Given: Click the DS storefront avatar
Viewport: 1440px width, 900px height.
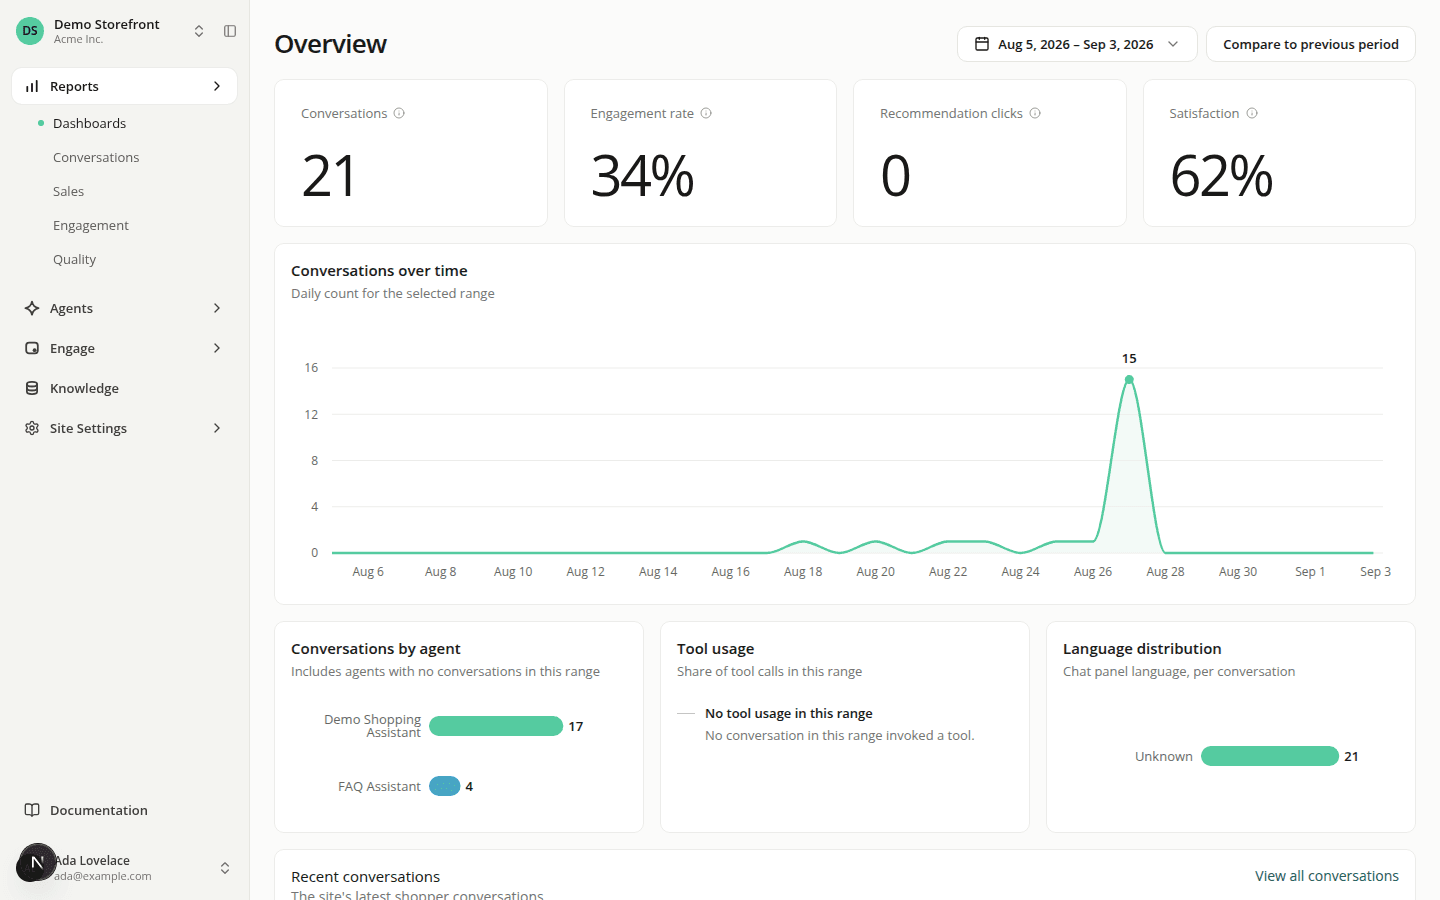Looking at the screenshot, I should coord(30,31).
